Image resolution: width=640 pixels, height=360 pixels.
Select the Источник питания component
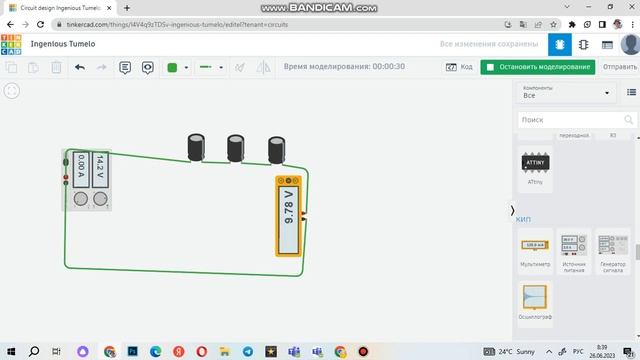pyautogui.click(x=573, y=251)
